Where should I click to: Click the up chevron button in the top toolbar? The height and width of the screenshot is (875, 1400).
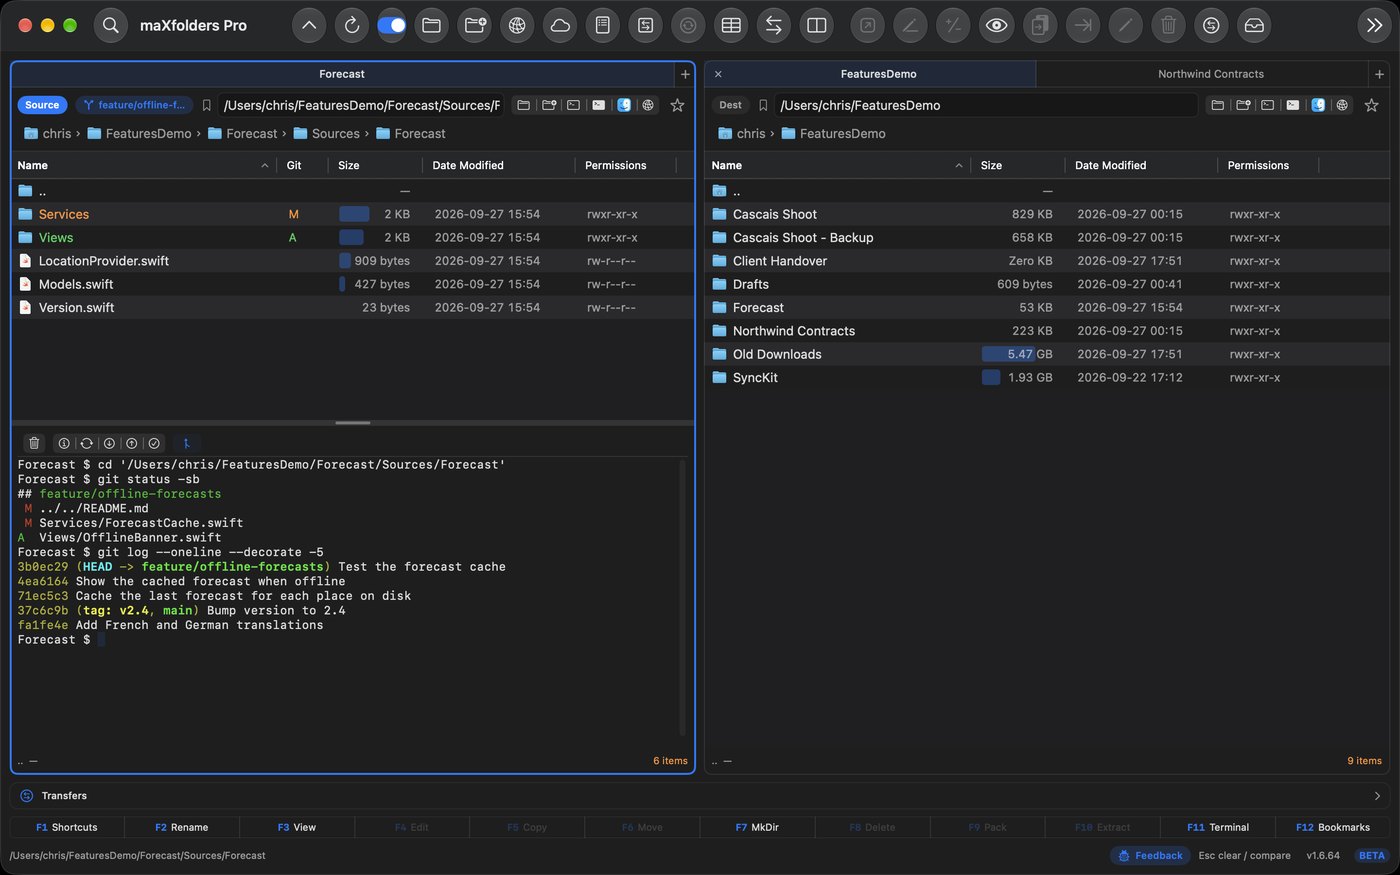tap(309, 26)
